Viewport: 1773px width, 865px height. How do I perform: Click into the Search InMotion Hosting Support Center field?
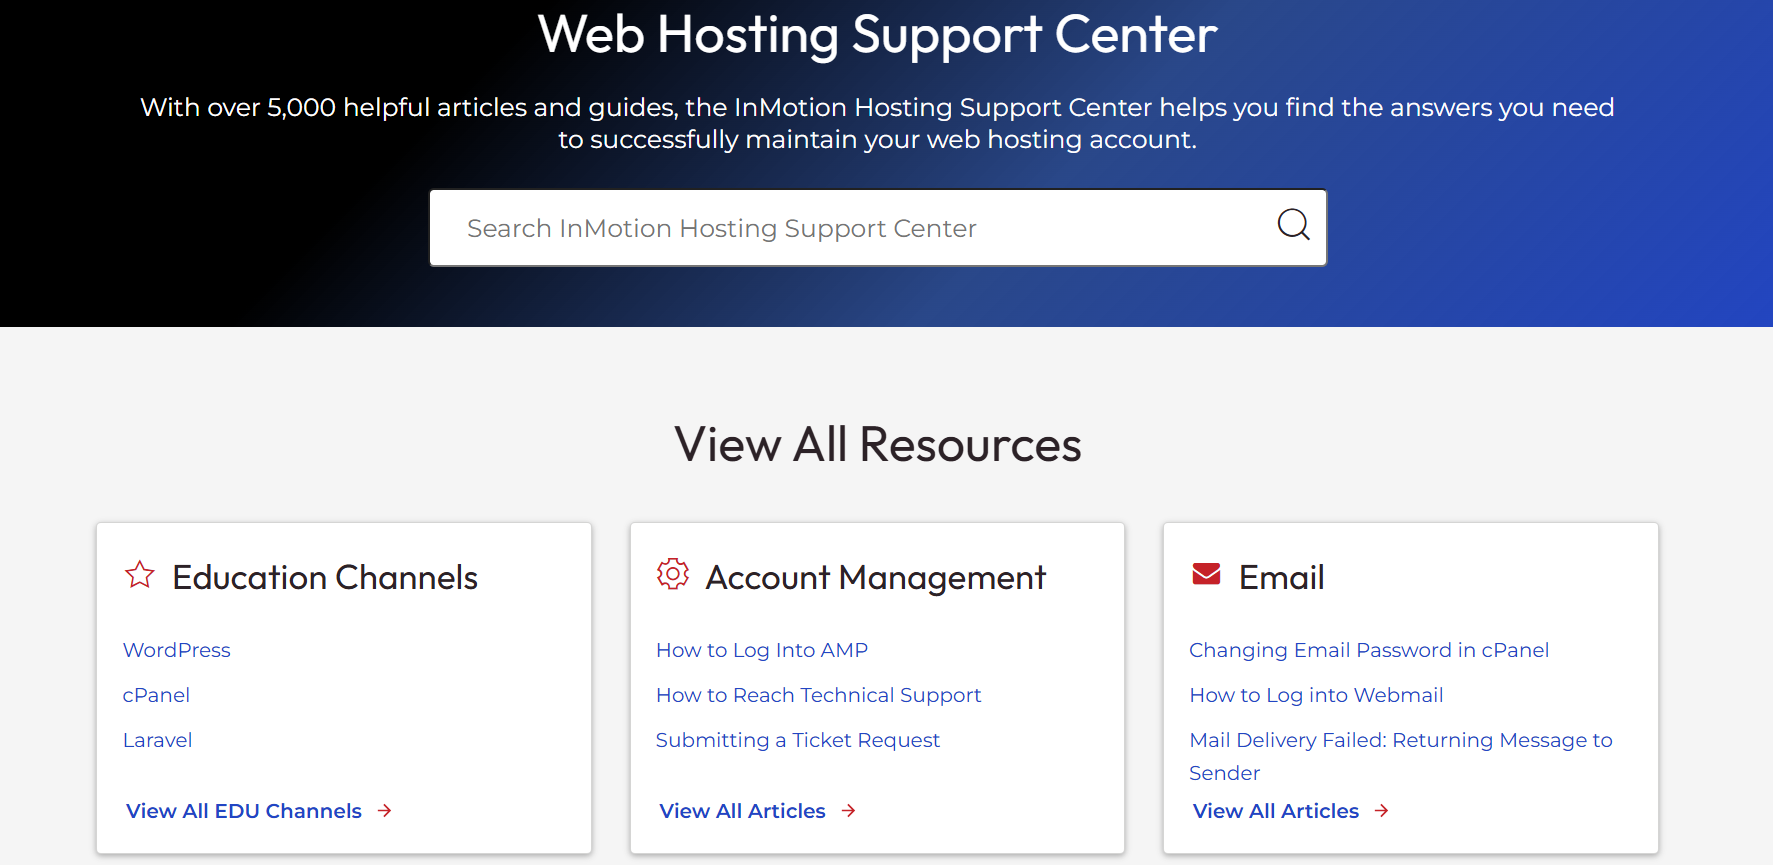[x=878, y=228]
